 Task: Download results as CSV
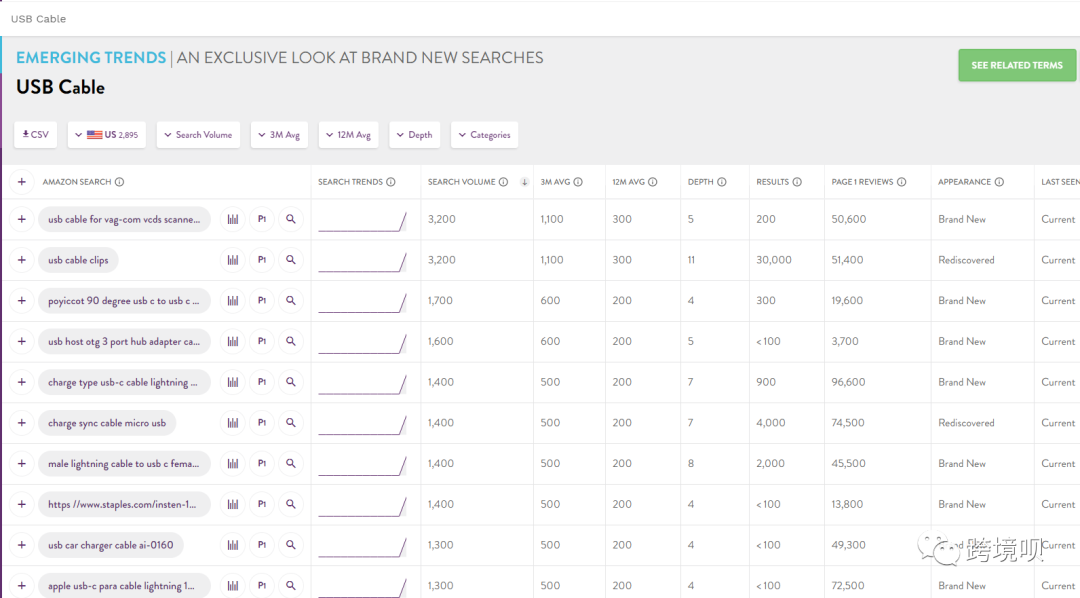(36, 135)
